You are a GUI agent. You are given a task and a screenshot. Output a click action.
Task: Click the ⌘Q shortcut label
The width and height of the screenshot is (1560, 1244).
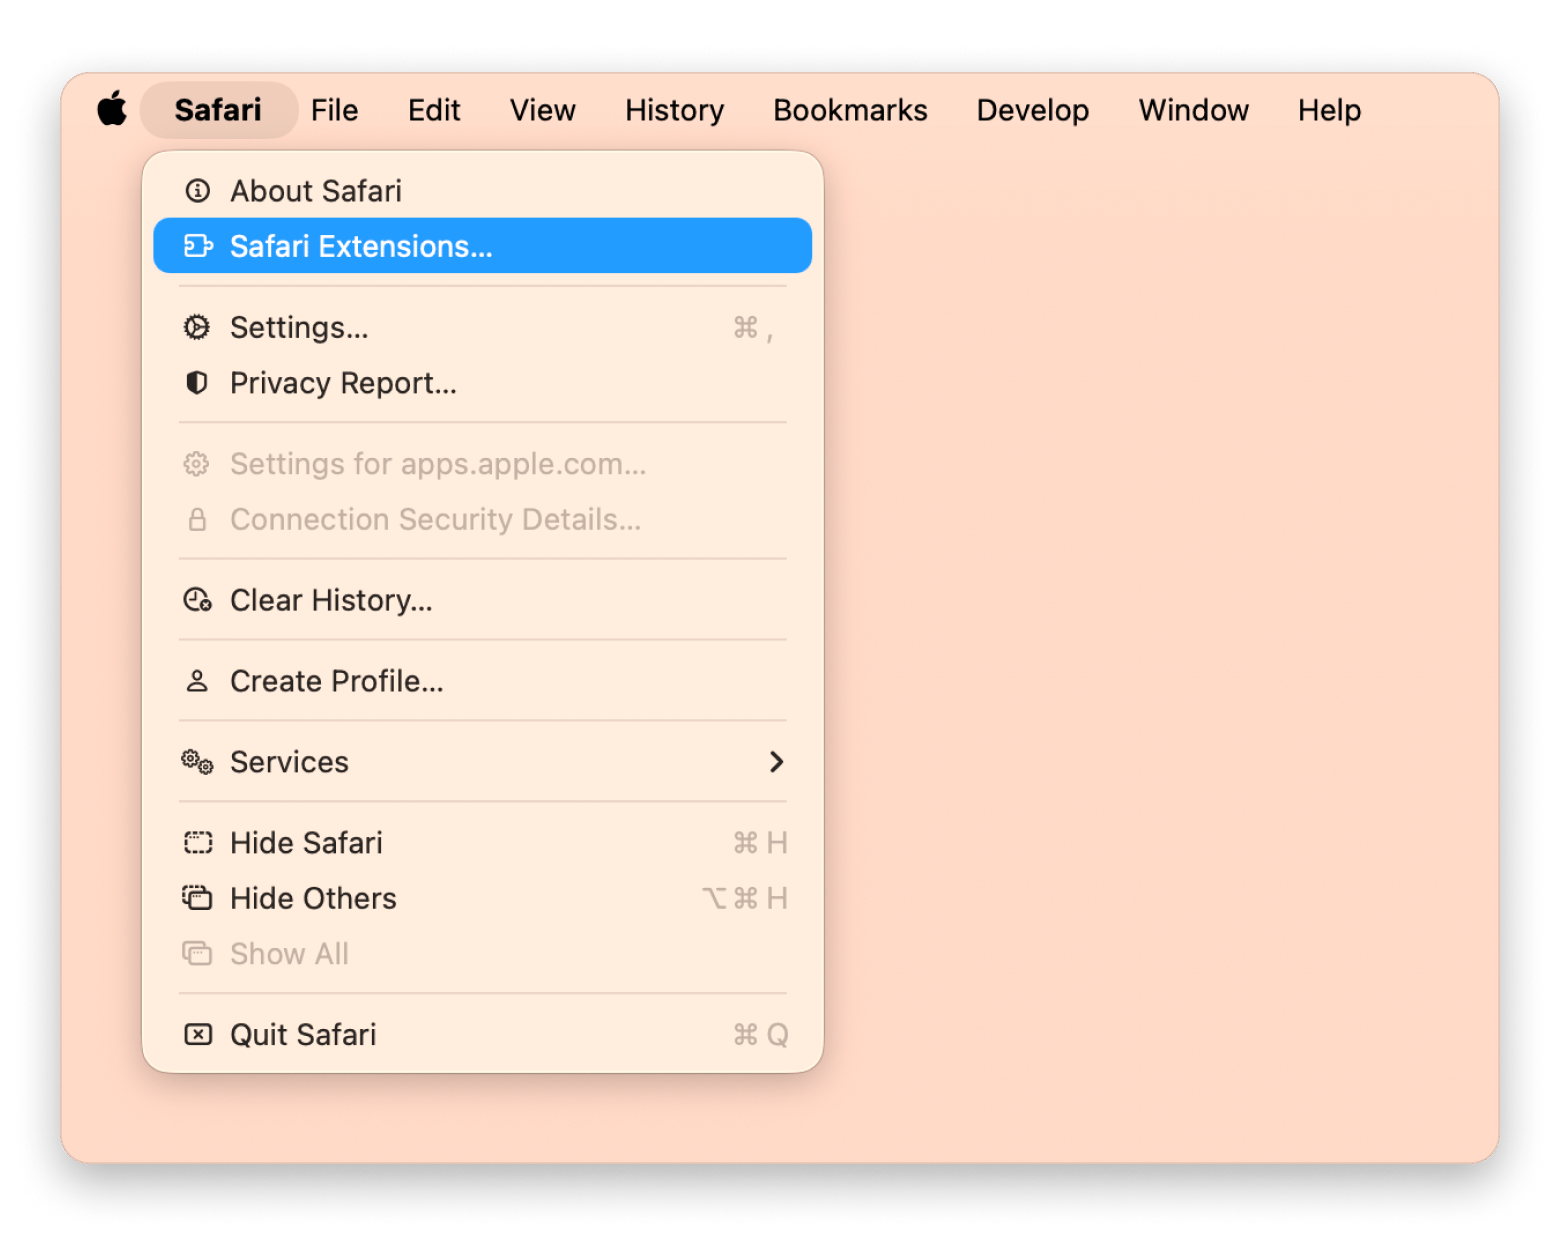point(761,1034)
